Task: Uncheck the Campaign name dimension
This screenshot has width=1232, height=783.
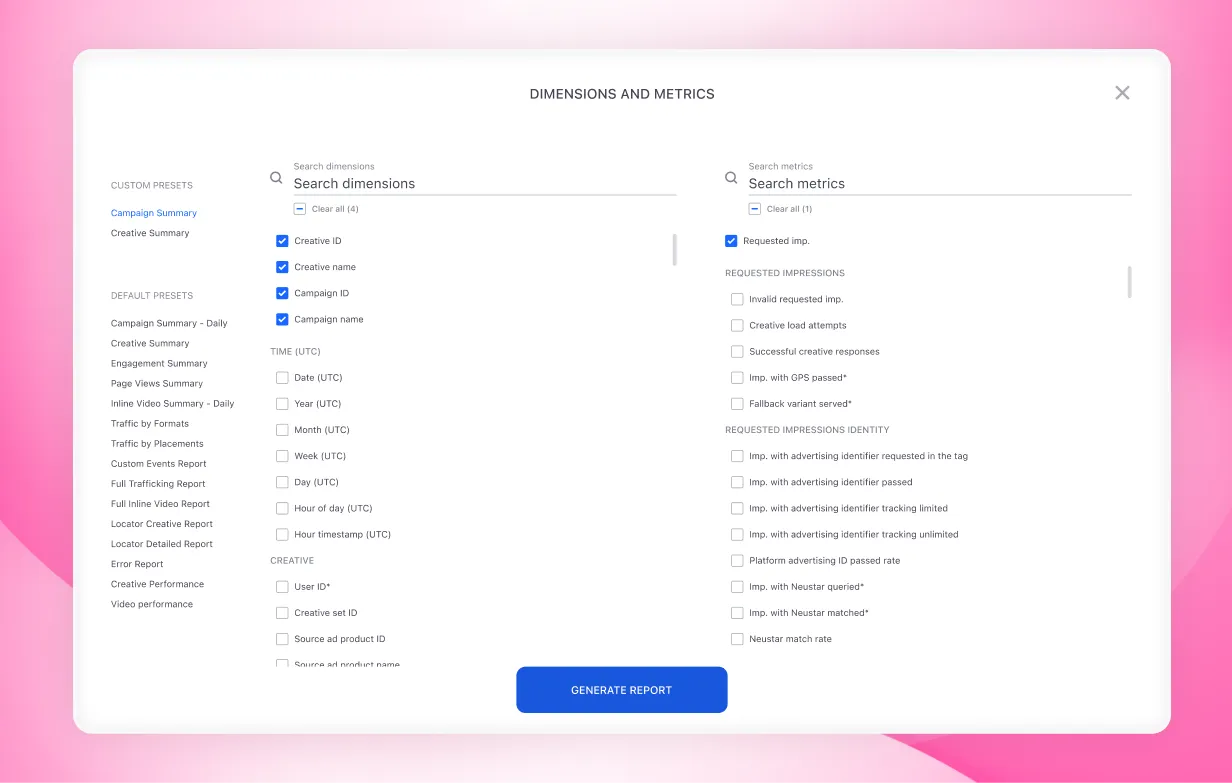Action: coord(282,319)
